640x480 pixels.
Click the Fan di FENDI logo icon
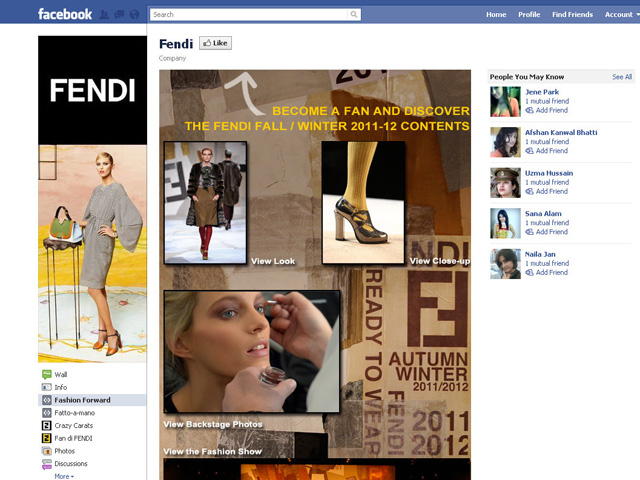[47, 438]
